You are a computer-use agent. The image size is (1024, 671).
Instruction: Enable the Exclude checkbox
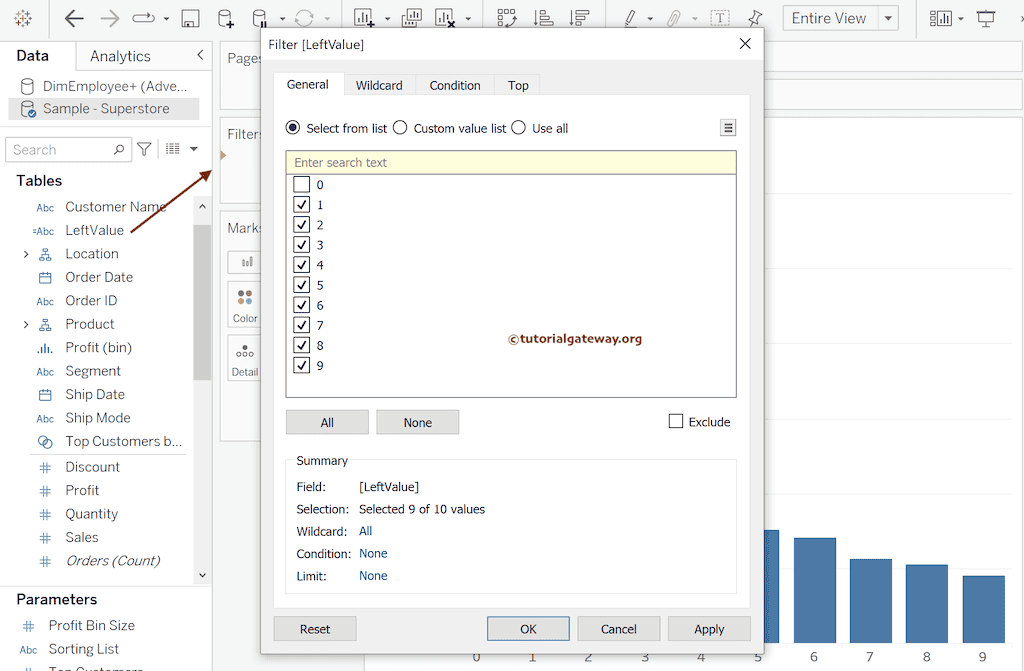pos(676,422)
